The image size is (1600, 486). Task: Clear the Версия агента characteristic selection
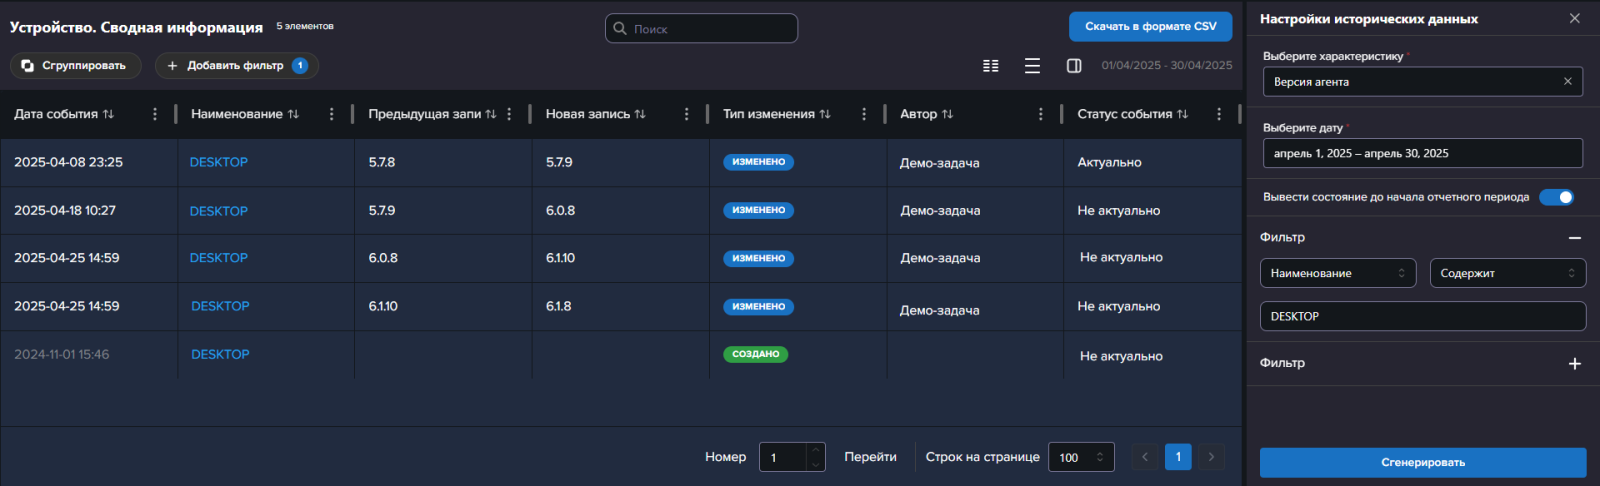(1568, 82)
